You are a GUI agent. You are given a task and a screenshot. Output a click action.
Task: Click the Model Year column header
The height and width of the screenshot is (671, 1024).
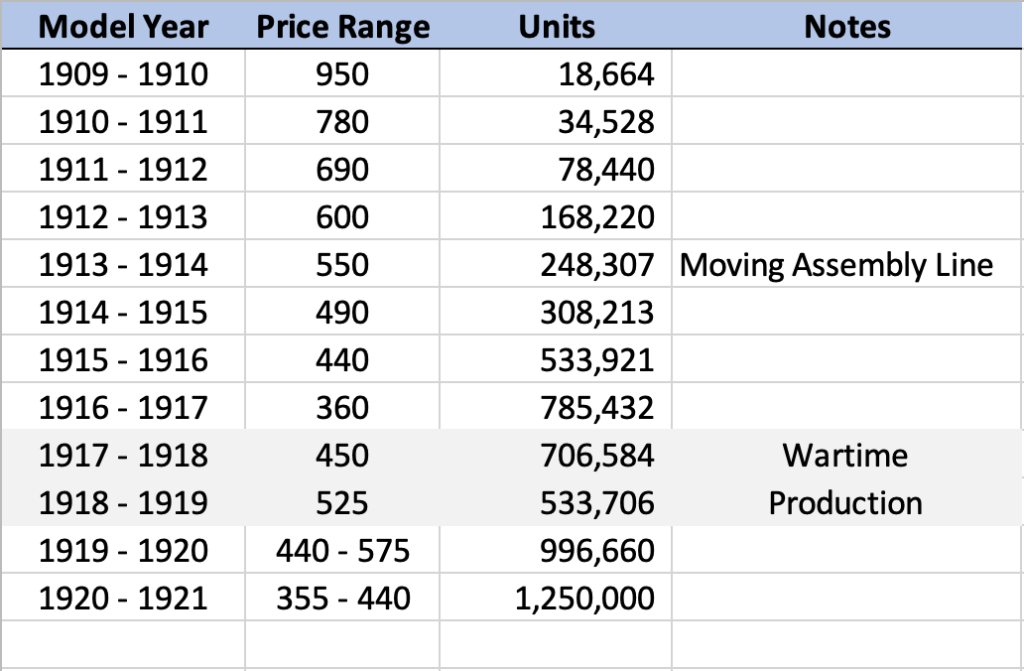point(123,27)
